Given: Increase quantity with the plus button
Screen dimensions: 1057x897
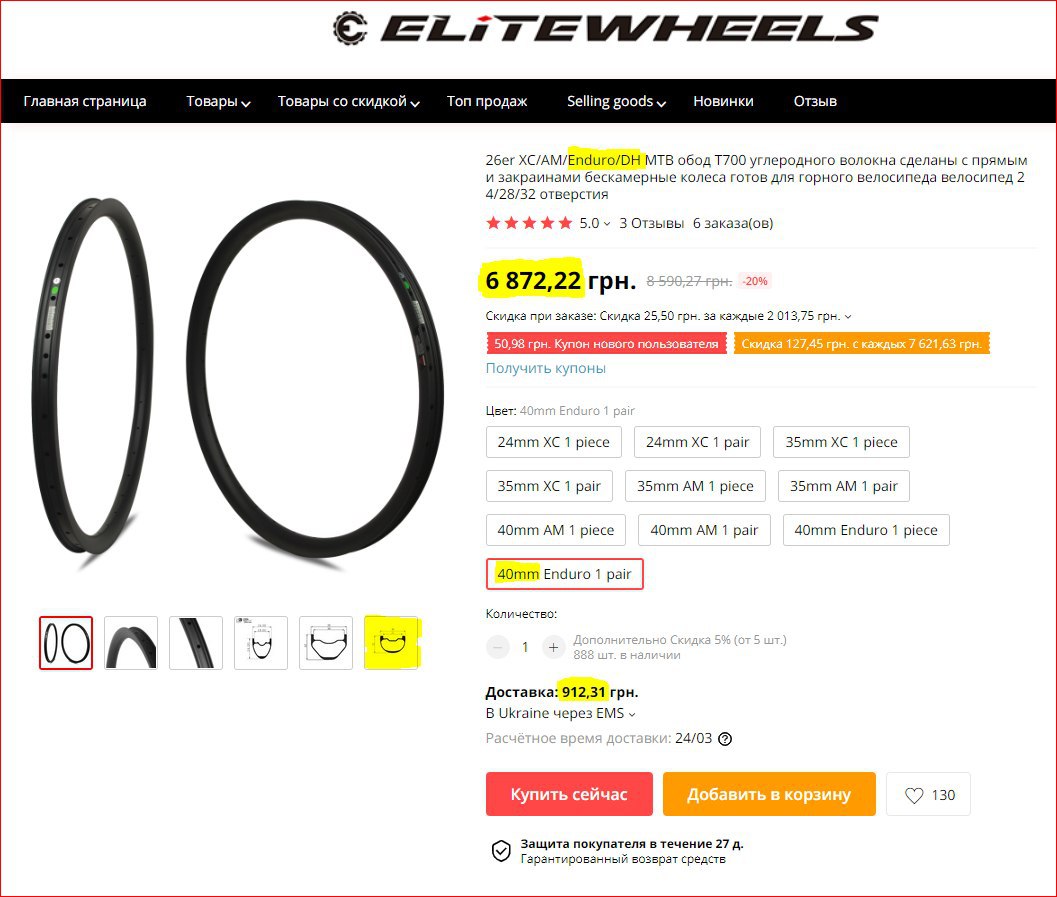Looking at the screenshot, I should pos(553,647).
